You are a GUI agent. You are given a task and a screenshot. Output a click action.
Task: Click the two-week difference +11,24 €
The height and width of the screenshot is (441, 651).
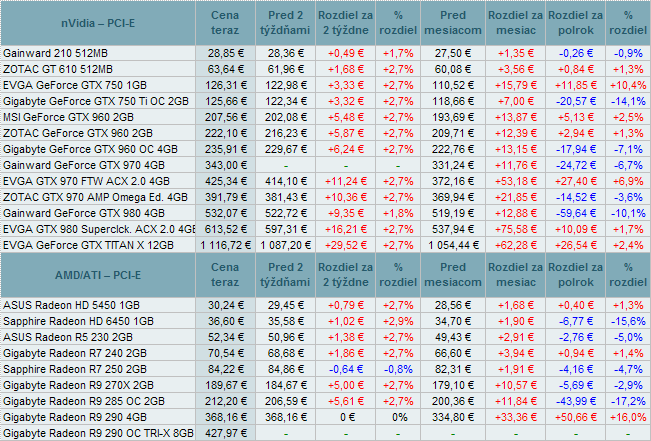(x=345, y=181)
